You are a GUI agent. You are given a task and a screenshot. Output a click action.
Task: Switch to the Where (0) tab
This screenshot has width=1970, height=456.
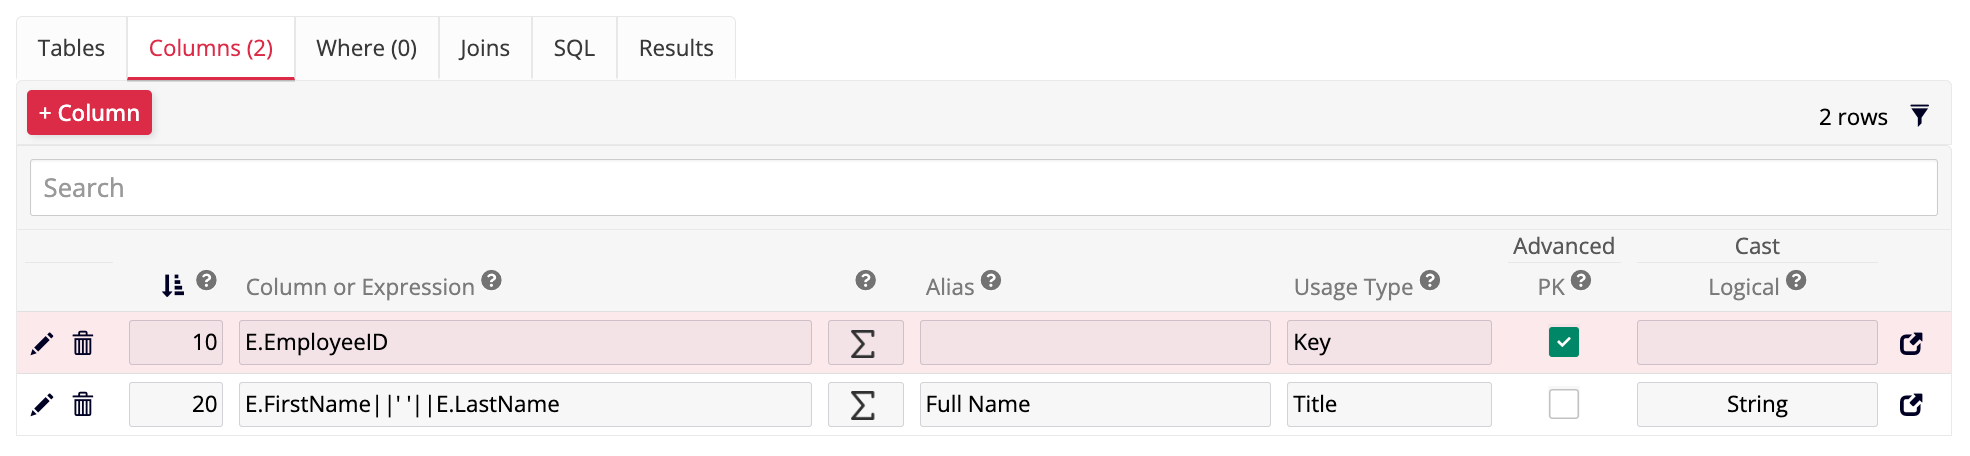[x=366, y=48]
